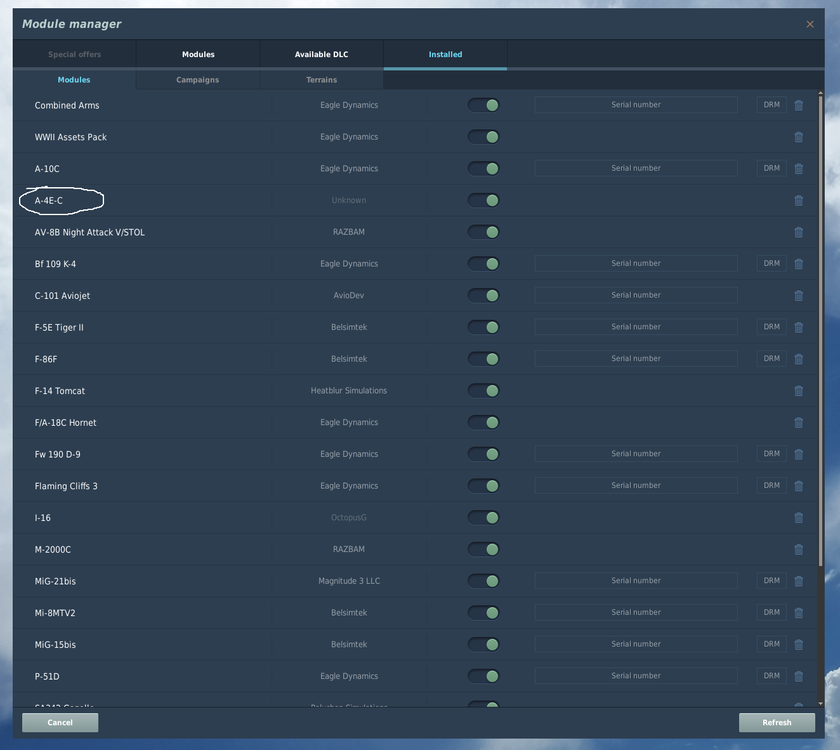Click the Cancel button
The image size is (840, 750).
pyautogui.click(x=60, y=722)
